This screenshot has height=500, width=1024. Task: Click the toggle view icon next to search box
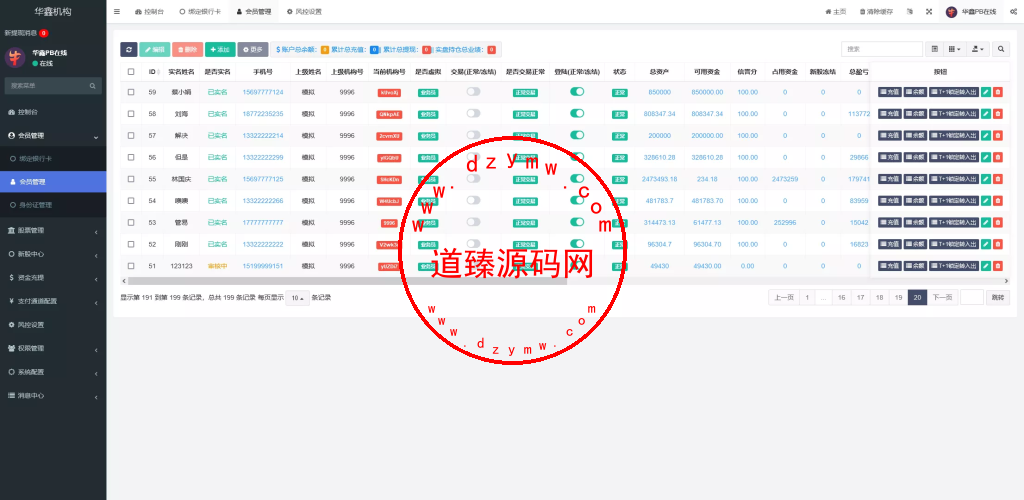(935, 49)
